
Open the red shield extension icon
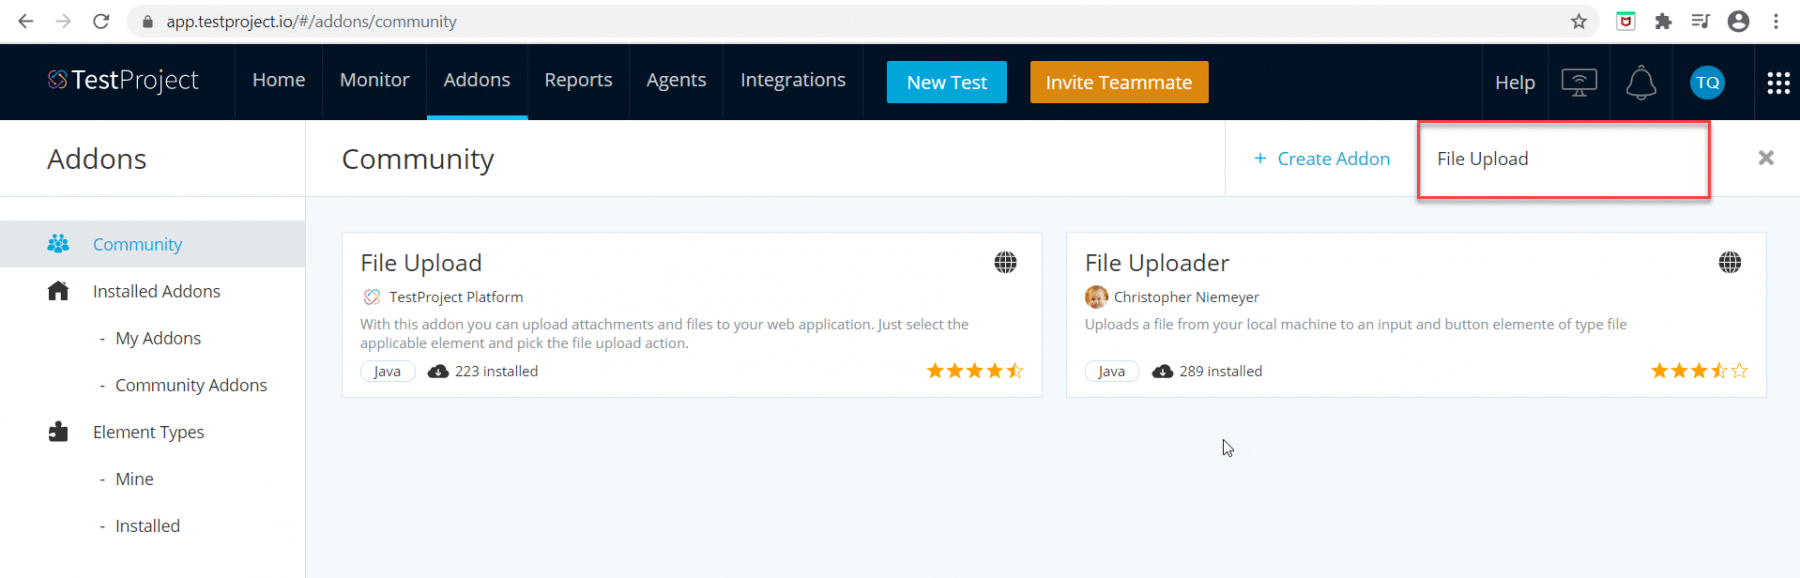coord(1626,21)
